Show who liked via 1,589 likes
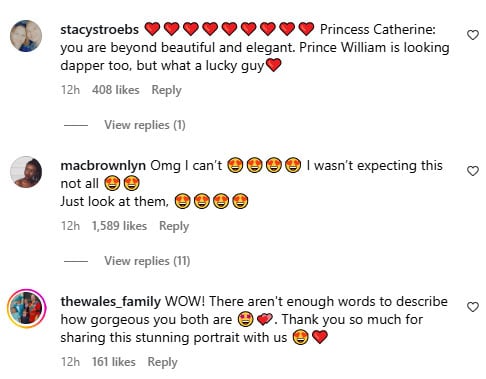The image size is (486, 379). (119, 226)
